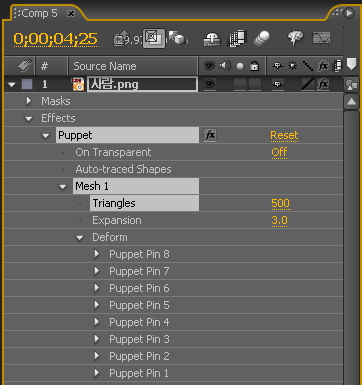Click the Comp marker bin icon
The width and height of the screenshot is (362, 385).
coord(351,64)
